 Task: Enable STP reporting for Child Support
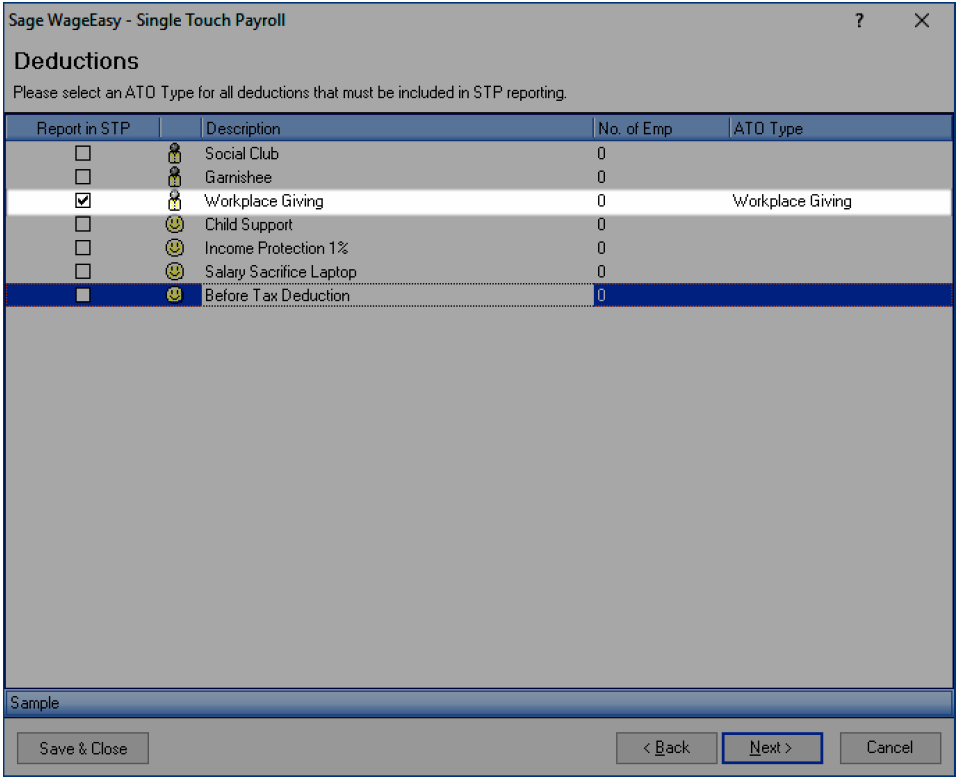[x=83, y=225]
